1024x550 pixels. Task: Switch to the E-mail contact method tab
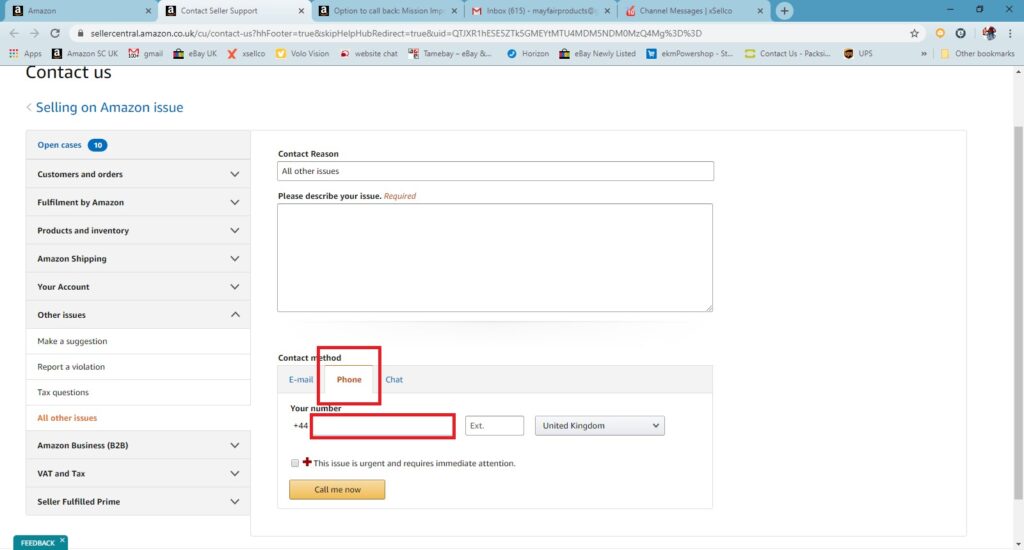click(300, 380)
